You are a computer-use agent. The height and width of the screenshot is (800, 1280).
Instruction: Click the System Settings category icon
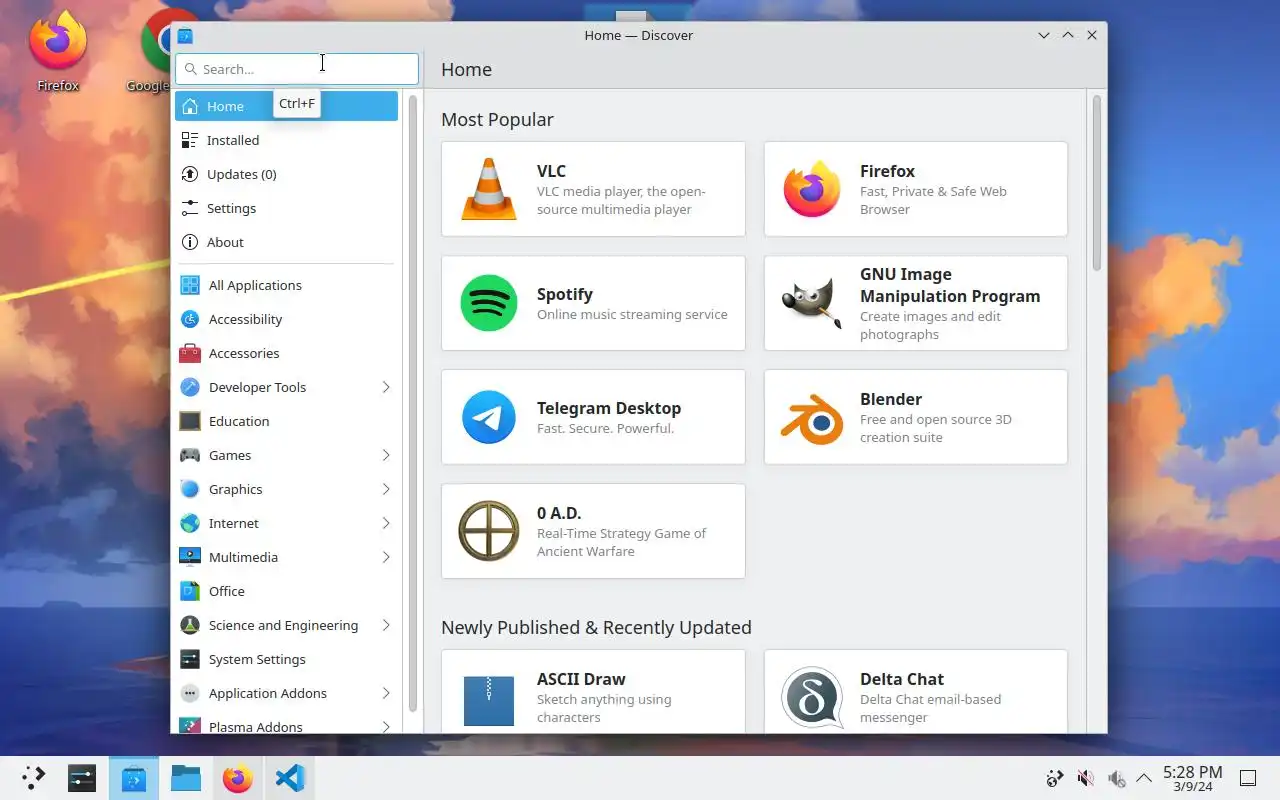(x=190, y=659)
